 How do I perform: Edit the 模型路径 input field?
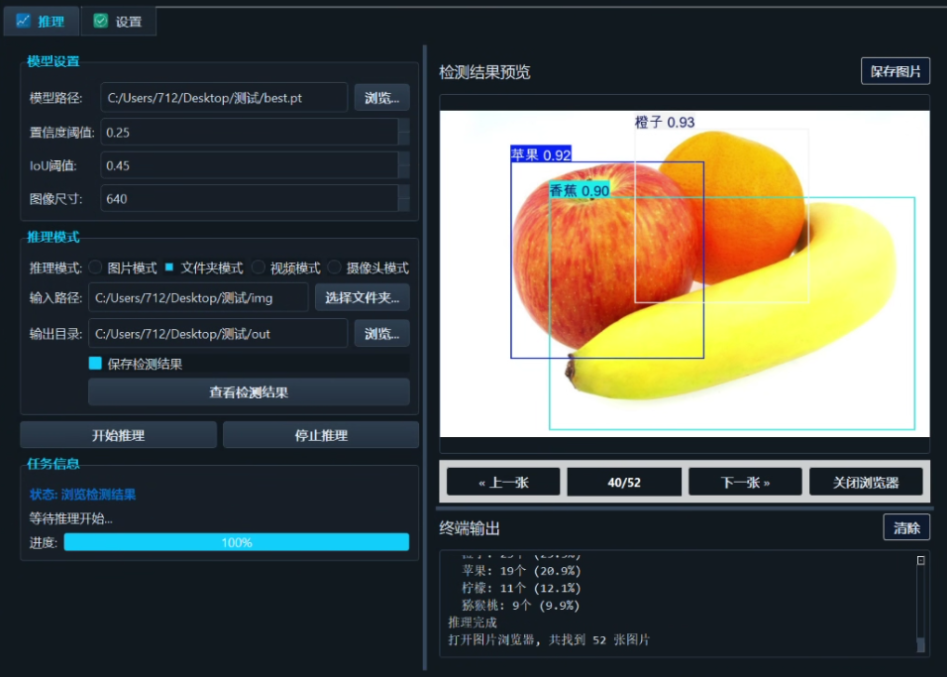click(224, 98)
